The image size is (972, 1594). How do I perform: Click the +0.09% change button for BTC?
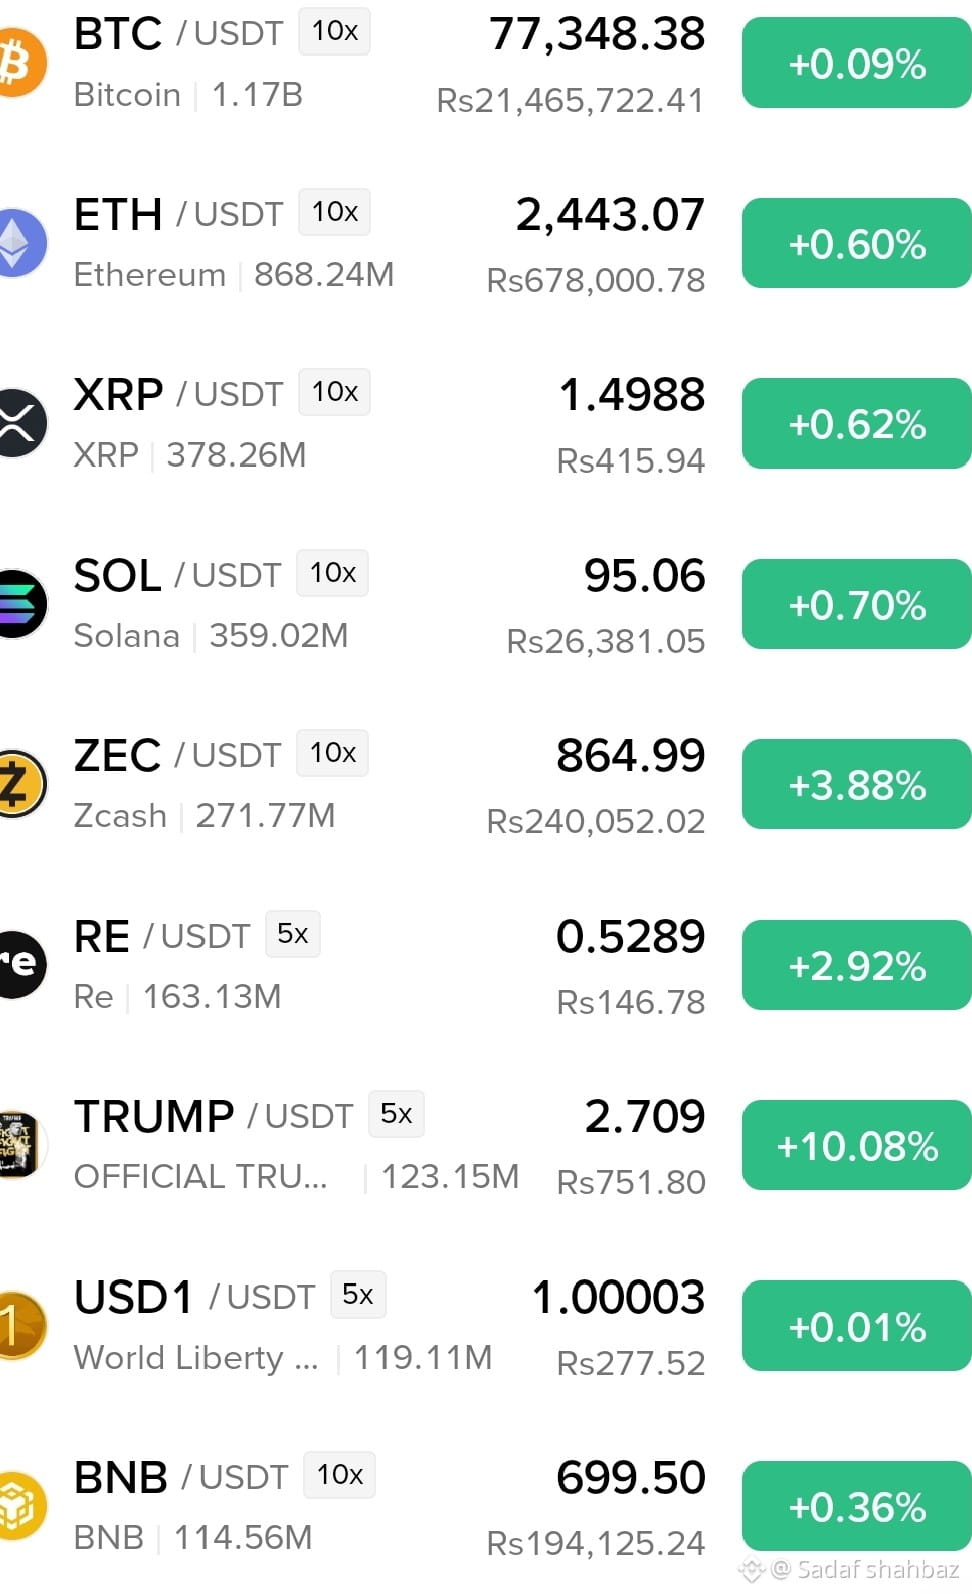(856, 63)
